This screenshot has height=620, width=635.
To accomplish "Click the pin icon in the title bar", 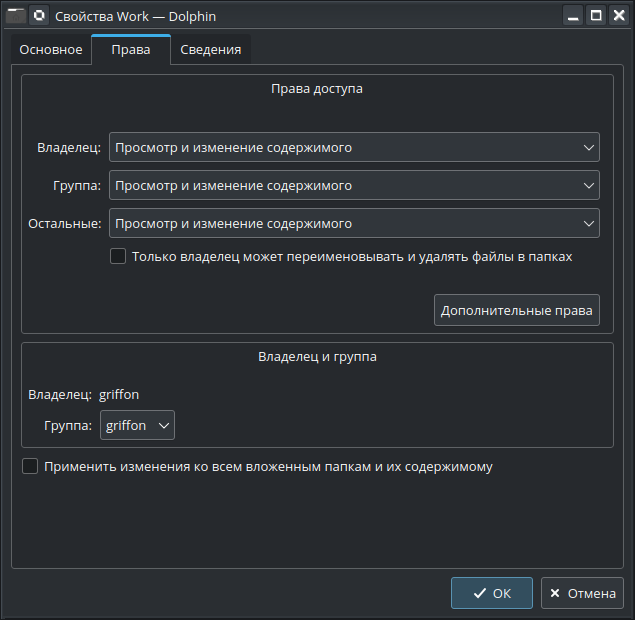I will 39,16.
